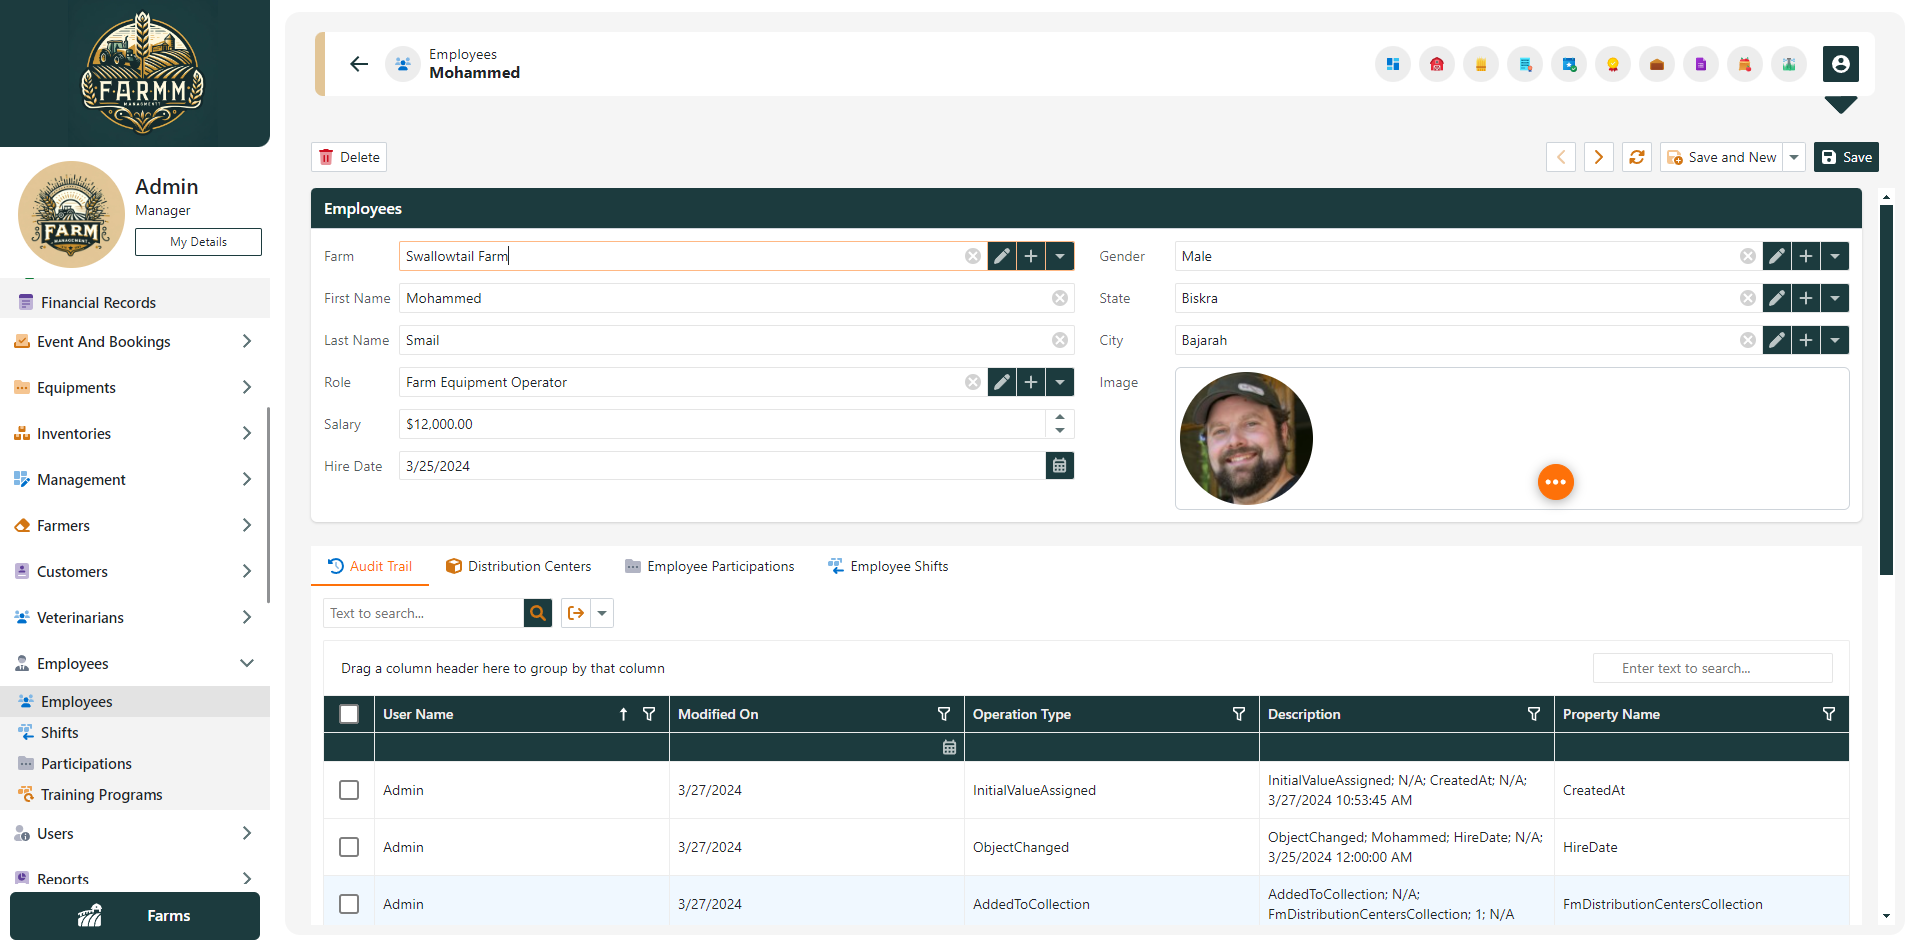Check the select-all checkbox in the grid header
1920x945 pixels.
pyautogui.click(x=349, y=714)
